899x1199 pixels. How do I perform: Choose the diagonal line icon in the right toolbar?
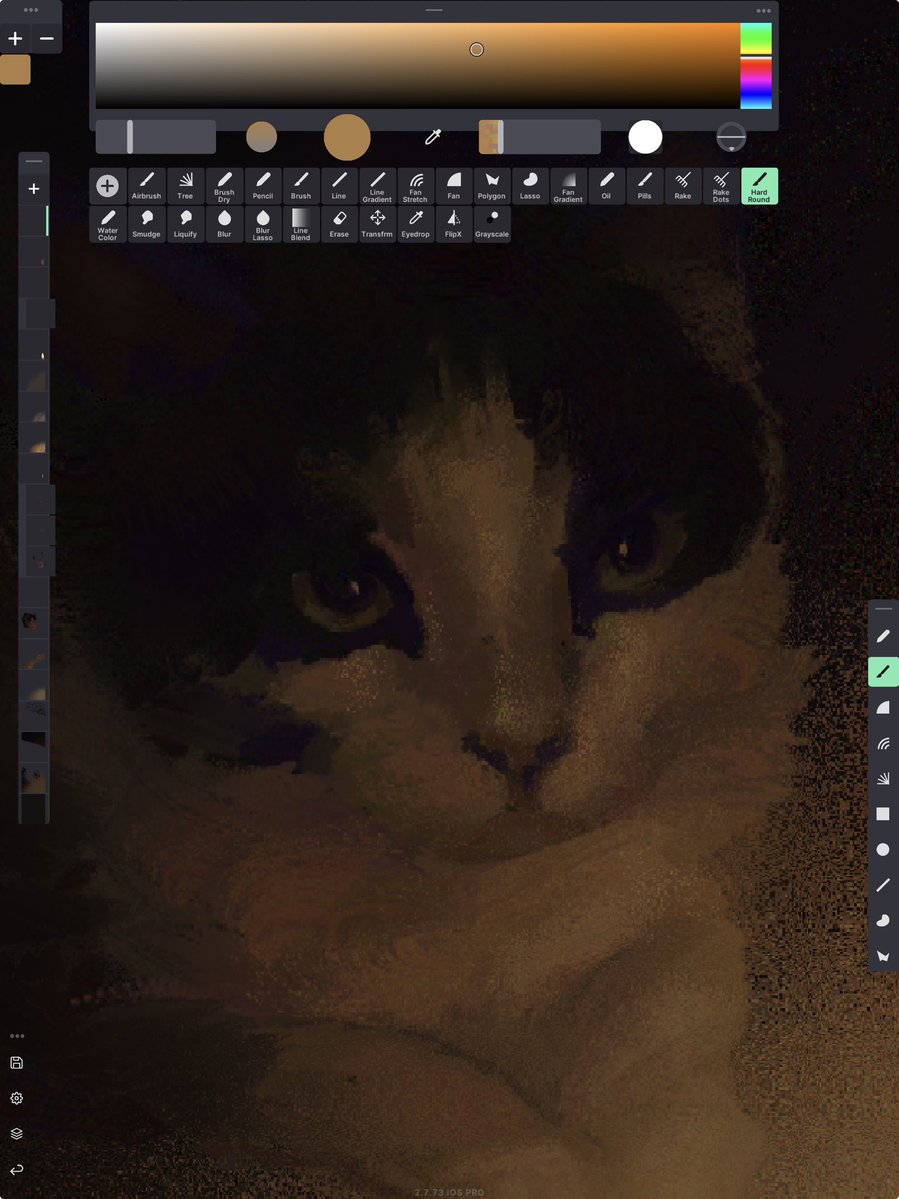[x=883, y=885]
